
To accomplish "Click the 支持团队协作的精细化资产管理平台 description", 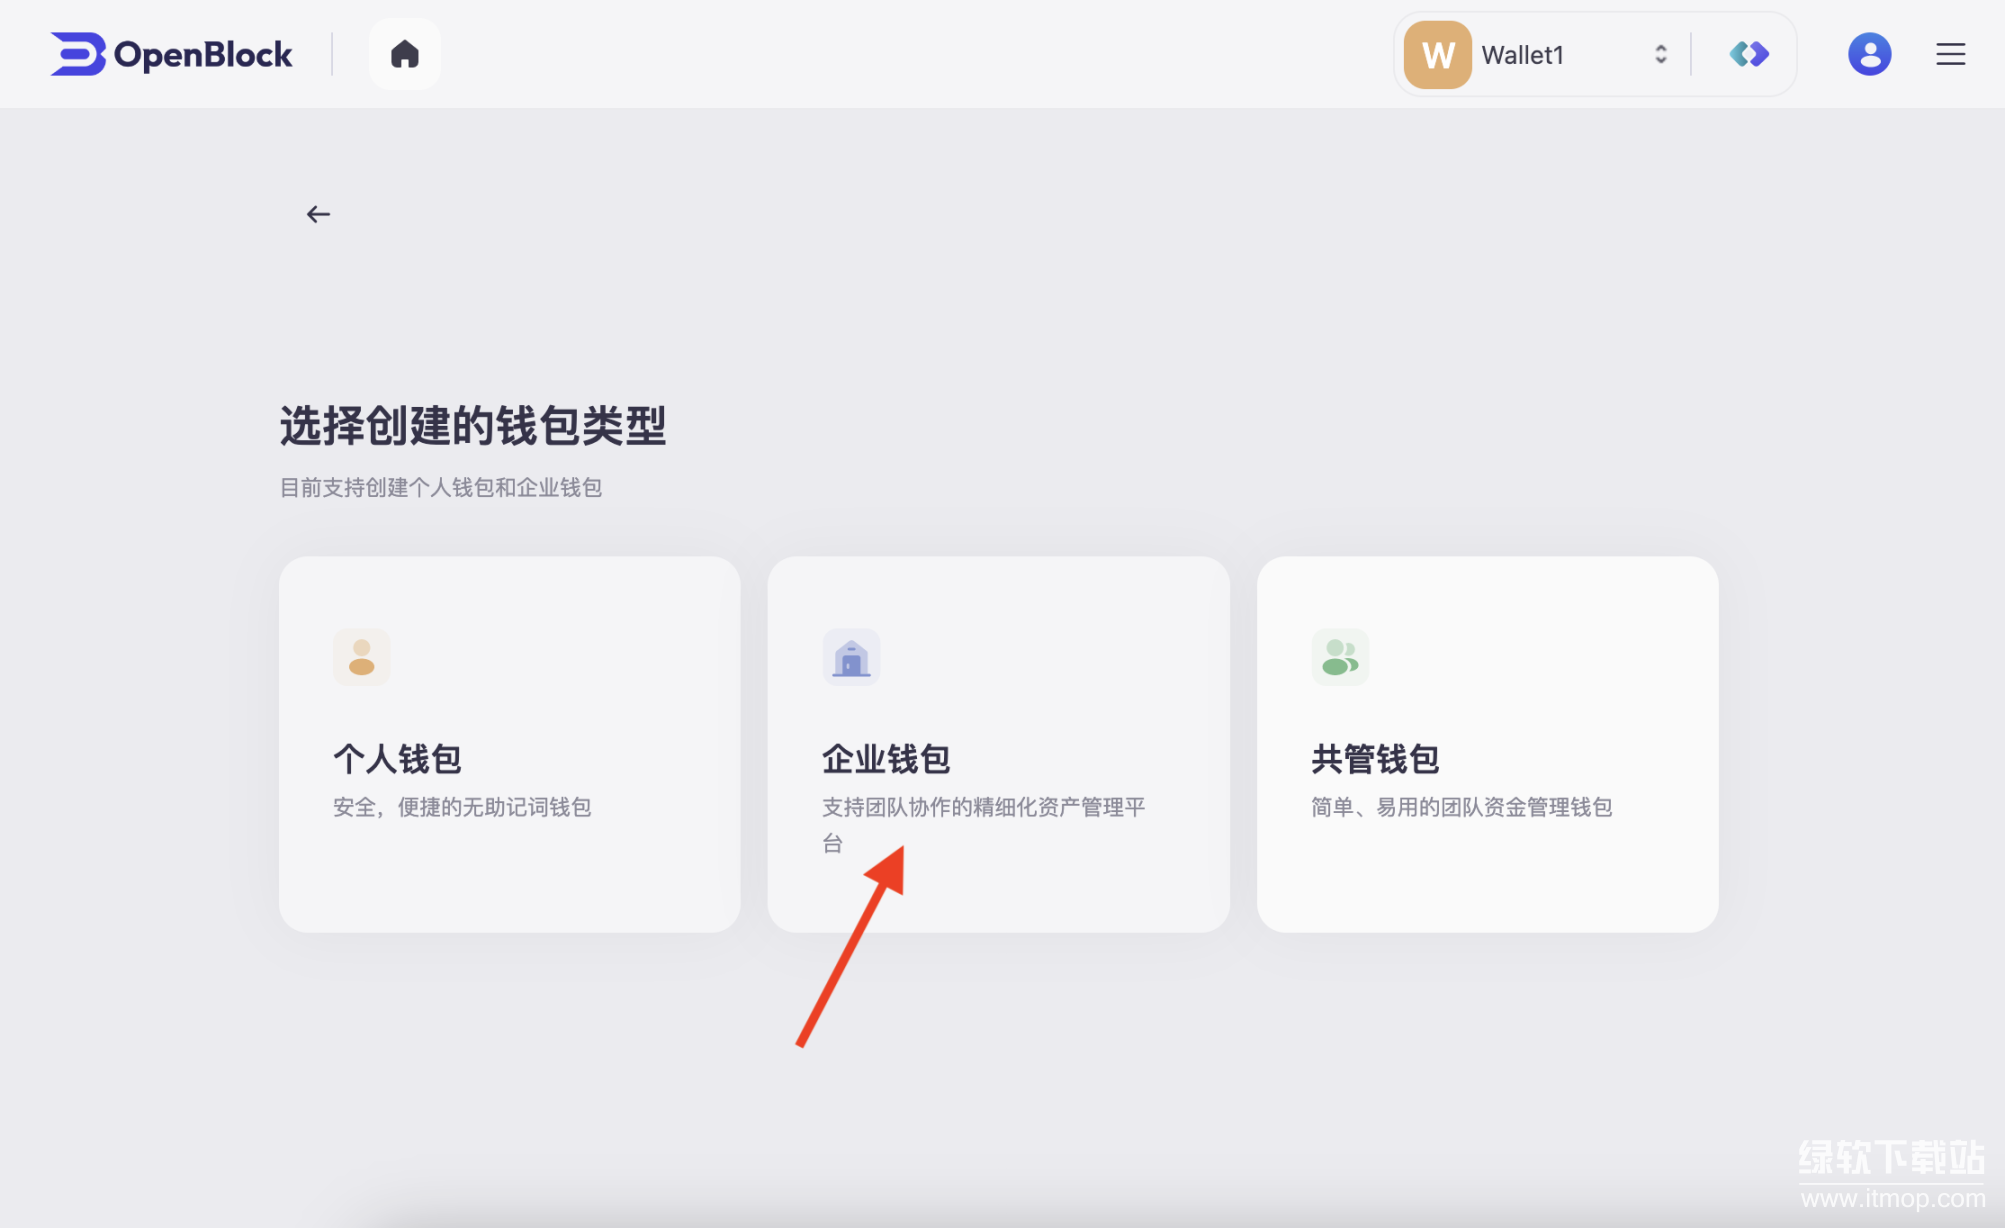I will [x=982, y=808].
